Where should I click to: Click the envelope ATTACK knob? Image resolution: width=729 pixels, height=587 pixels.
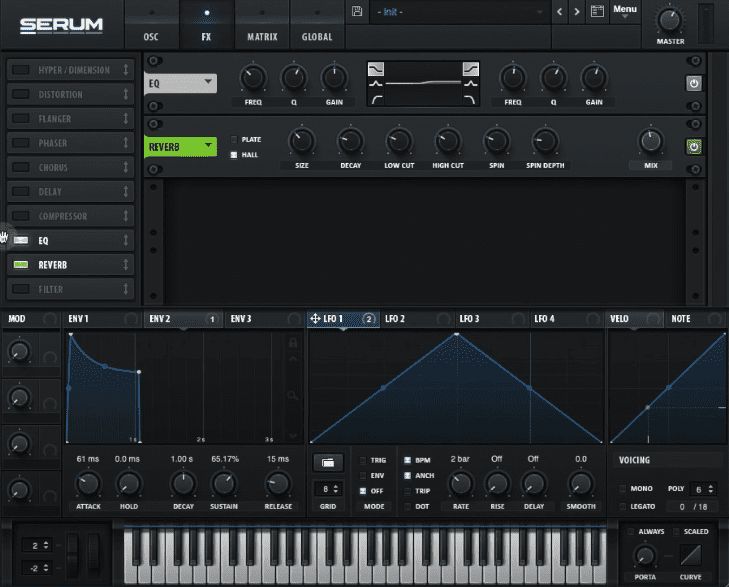click(88, 483)
